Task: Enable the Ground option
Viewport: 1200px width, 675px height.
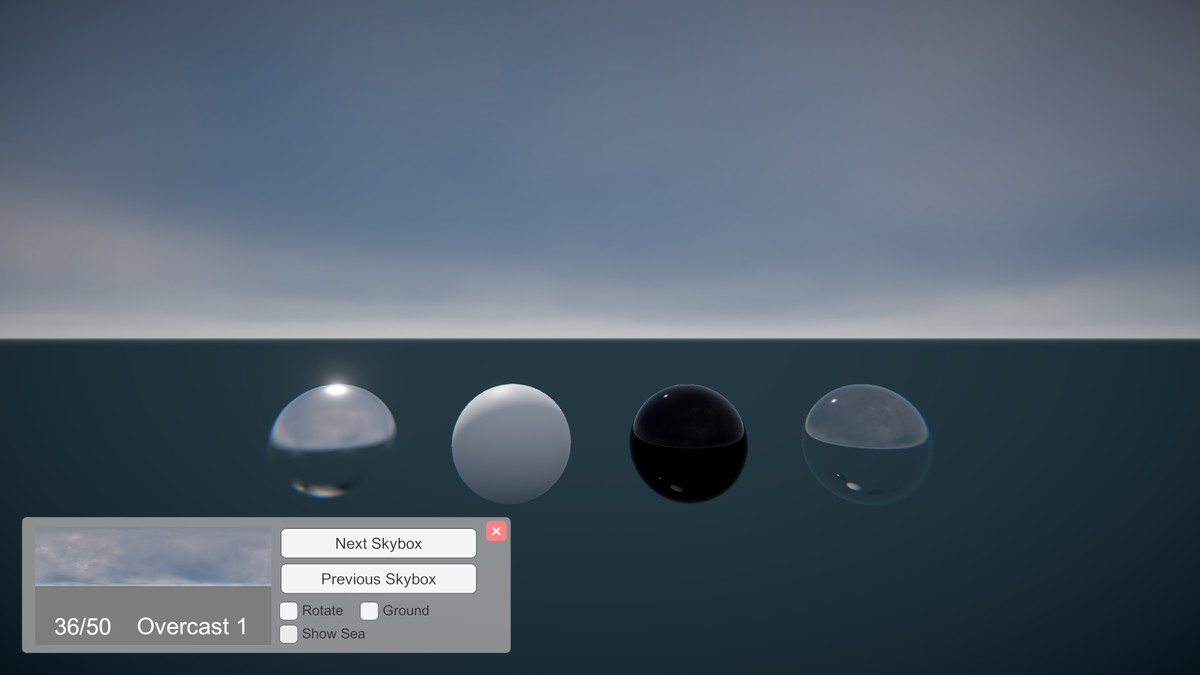Action: click(x=369, y=610)
